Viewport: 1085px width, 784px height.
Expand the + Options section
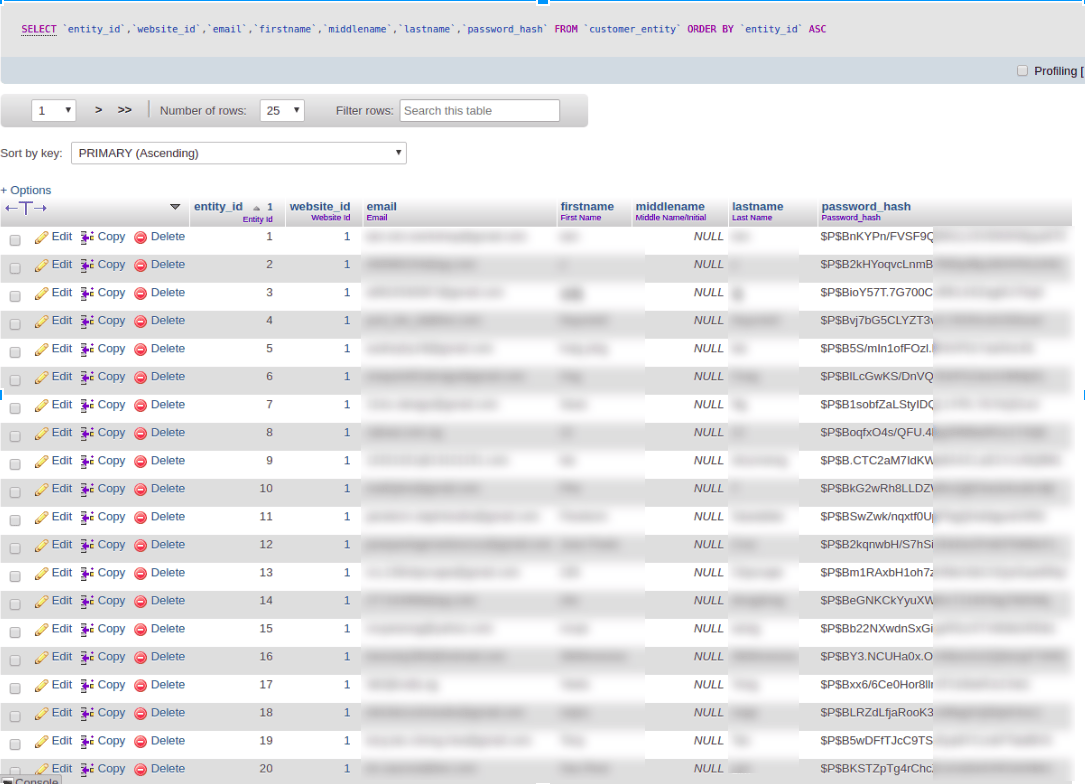[26, 190]
